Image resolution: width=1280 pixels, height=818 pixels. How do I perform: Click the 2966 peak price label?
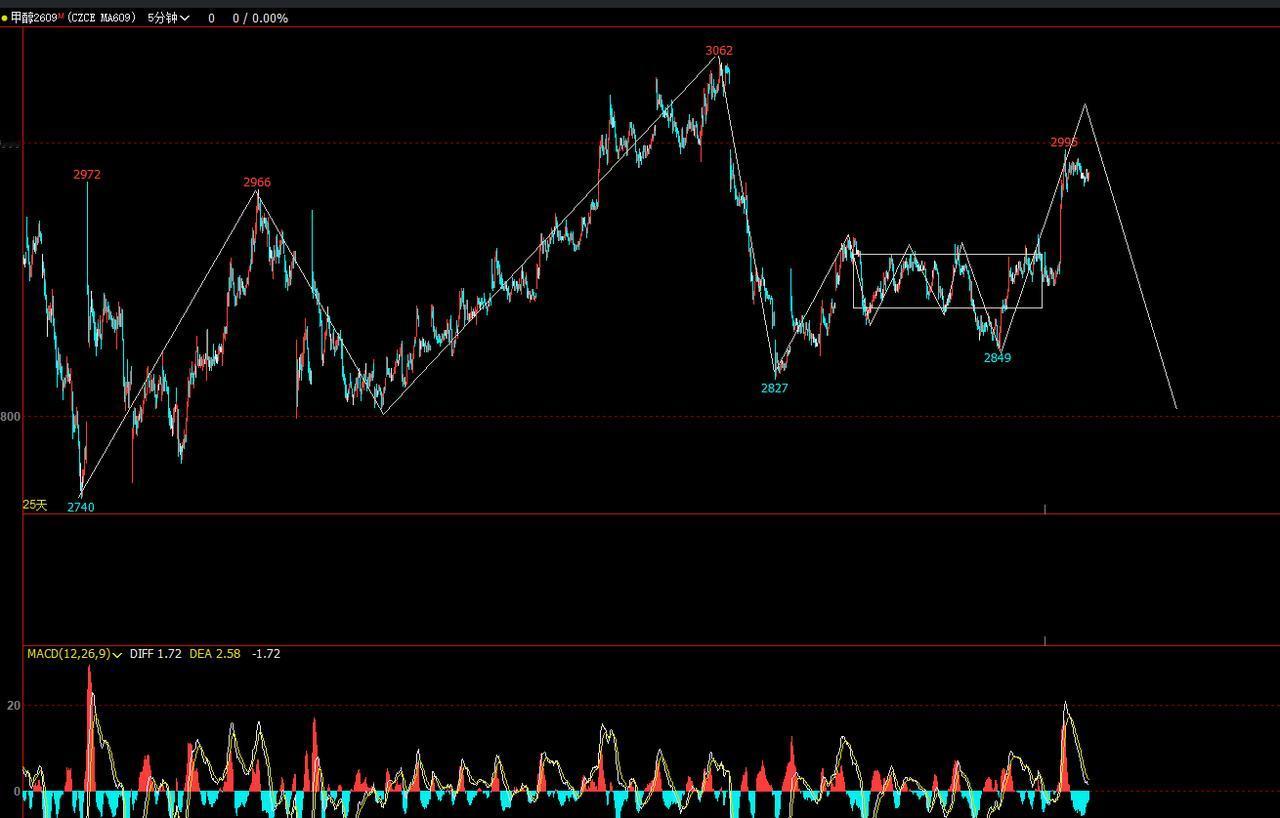point(257,182)
